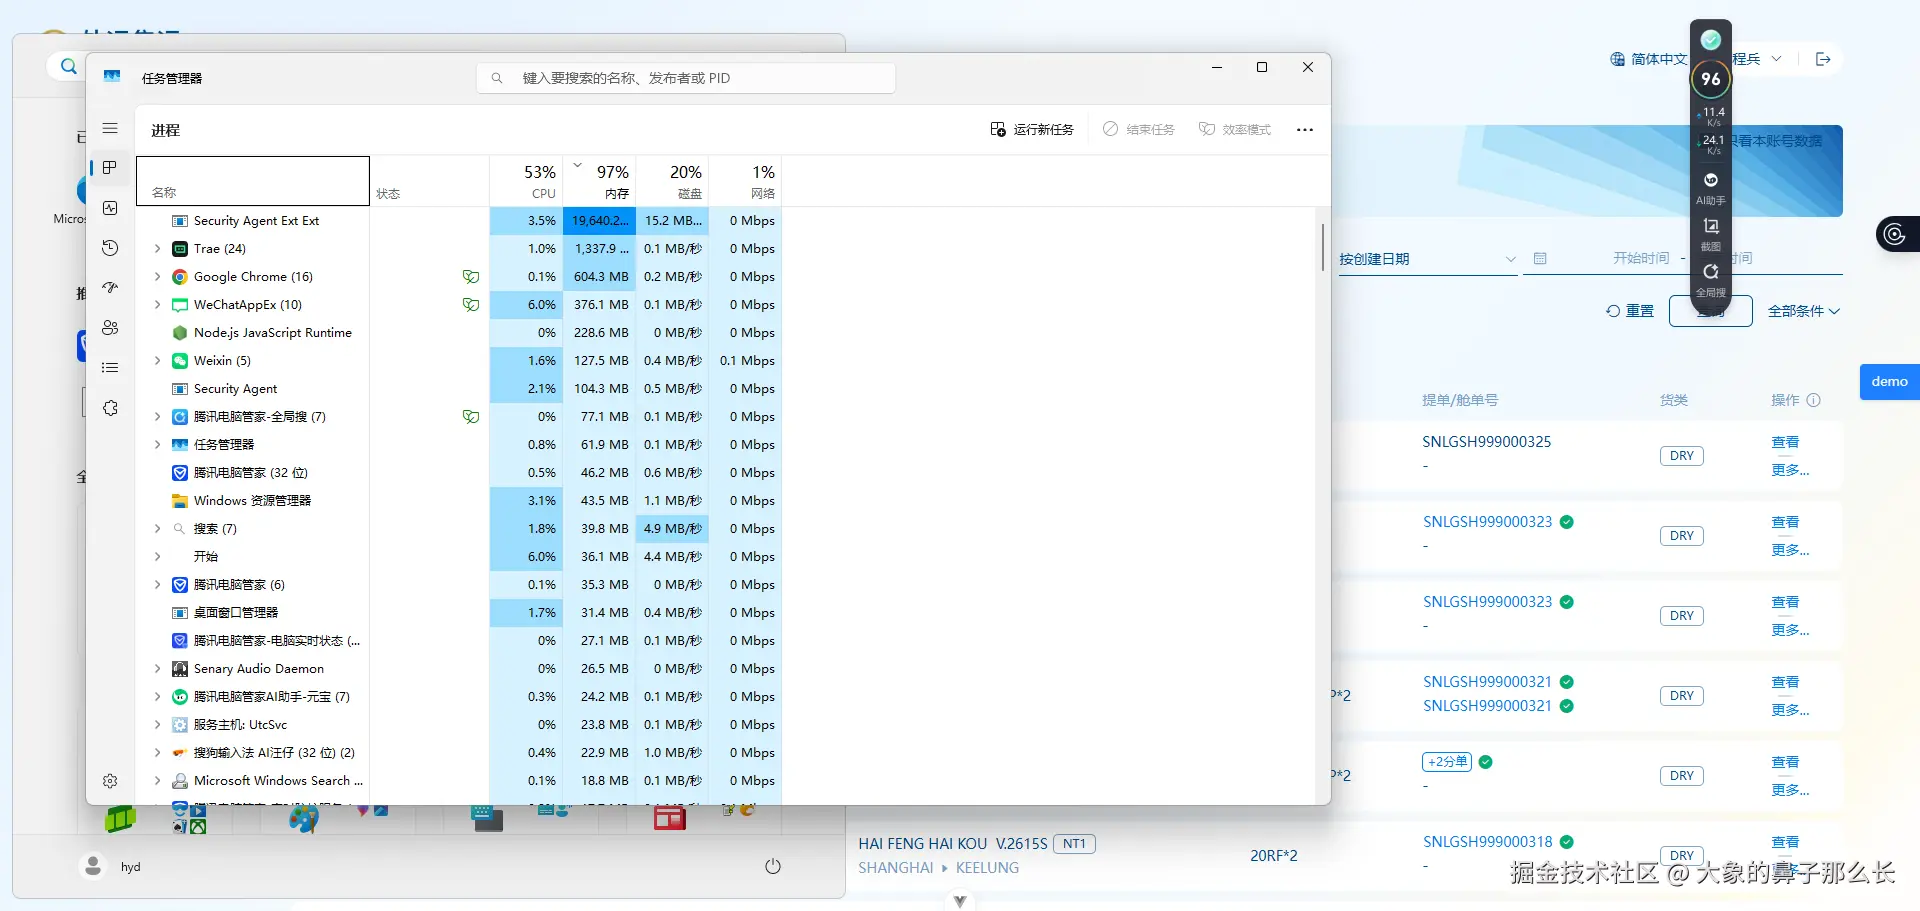This screenshot has width=1920, height=911.
Task: Click the 全局搜 global search icon
Action: [1710, 272]
